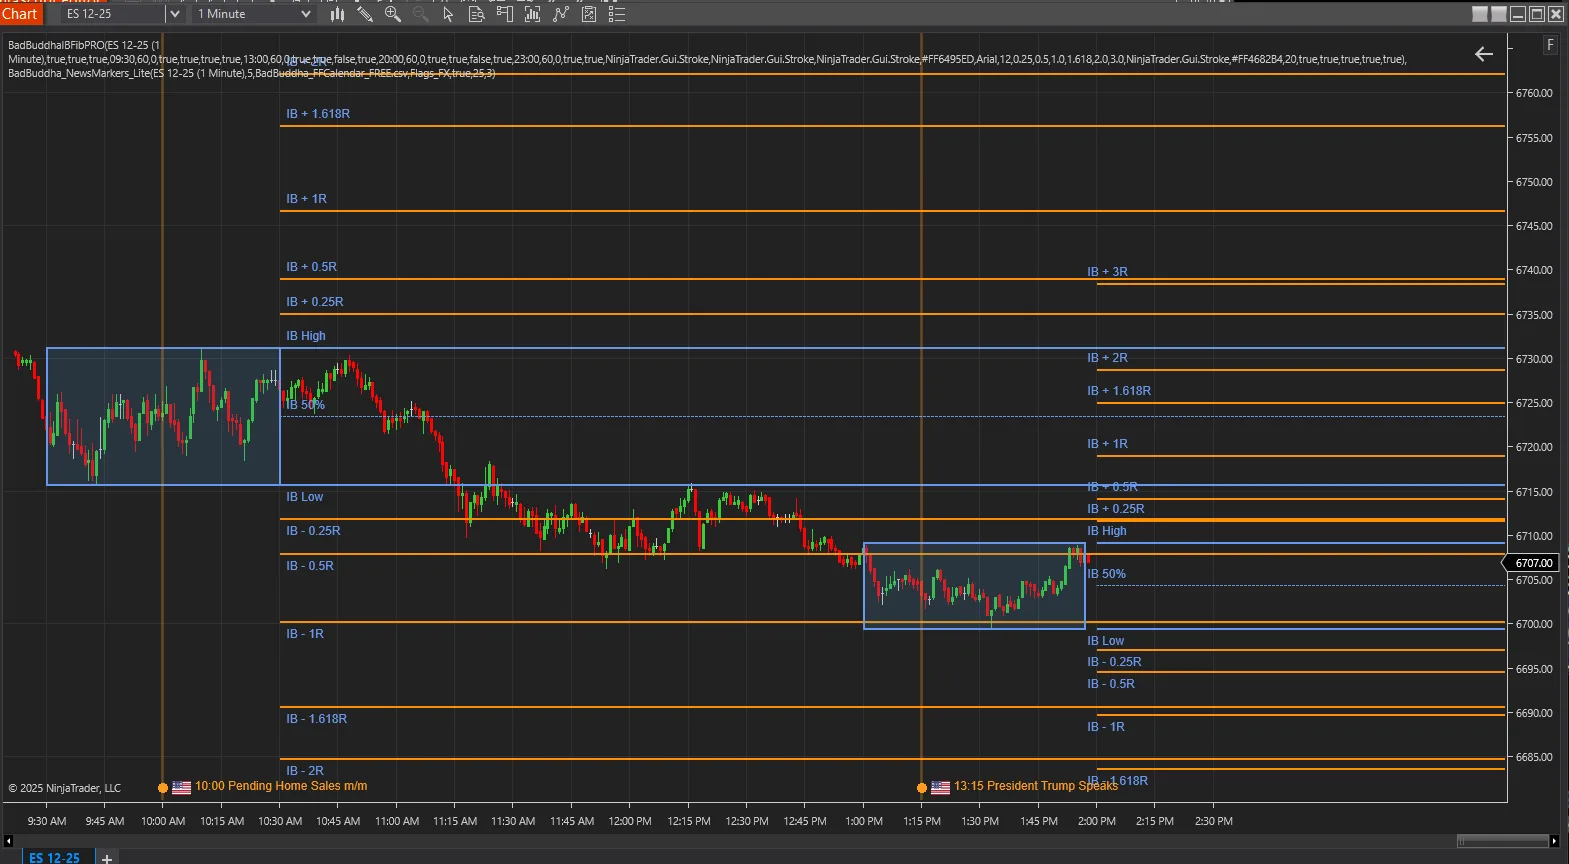Open the drawing tools pencil menu
The width and height of the screenshot is (1569, 864).
[365, 14]
